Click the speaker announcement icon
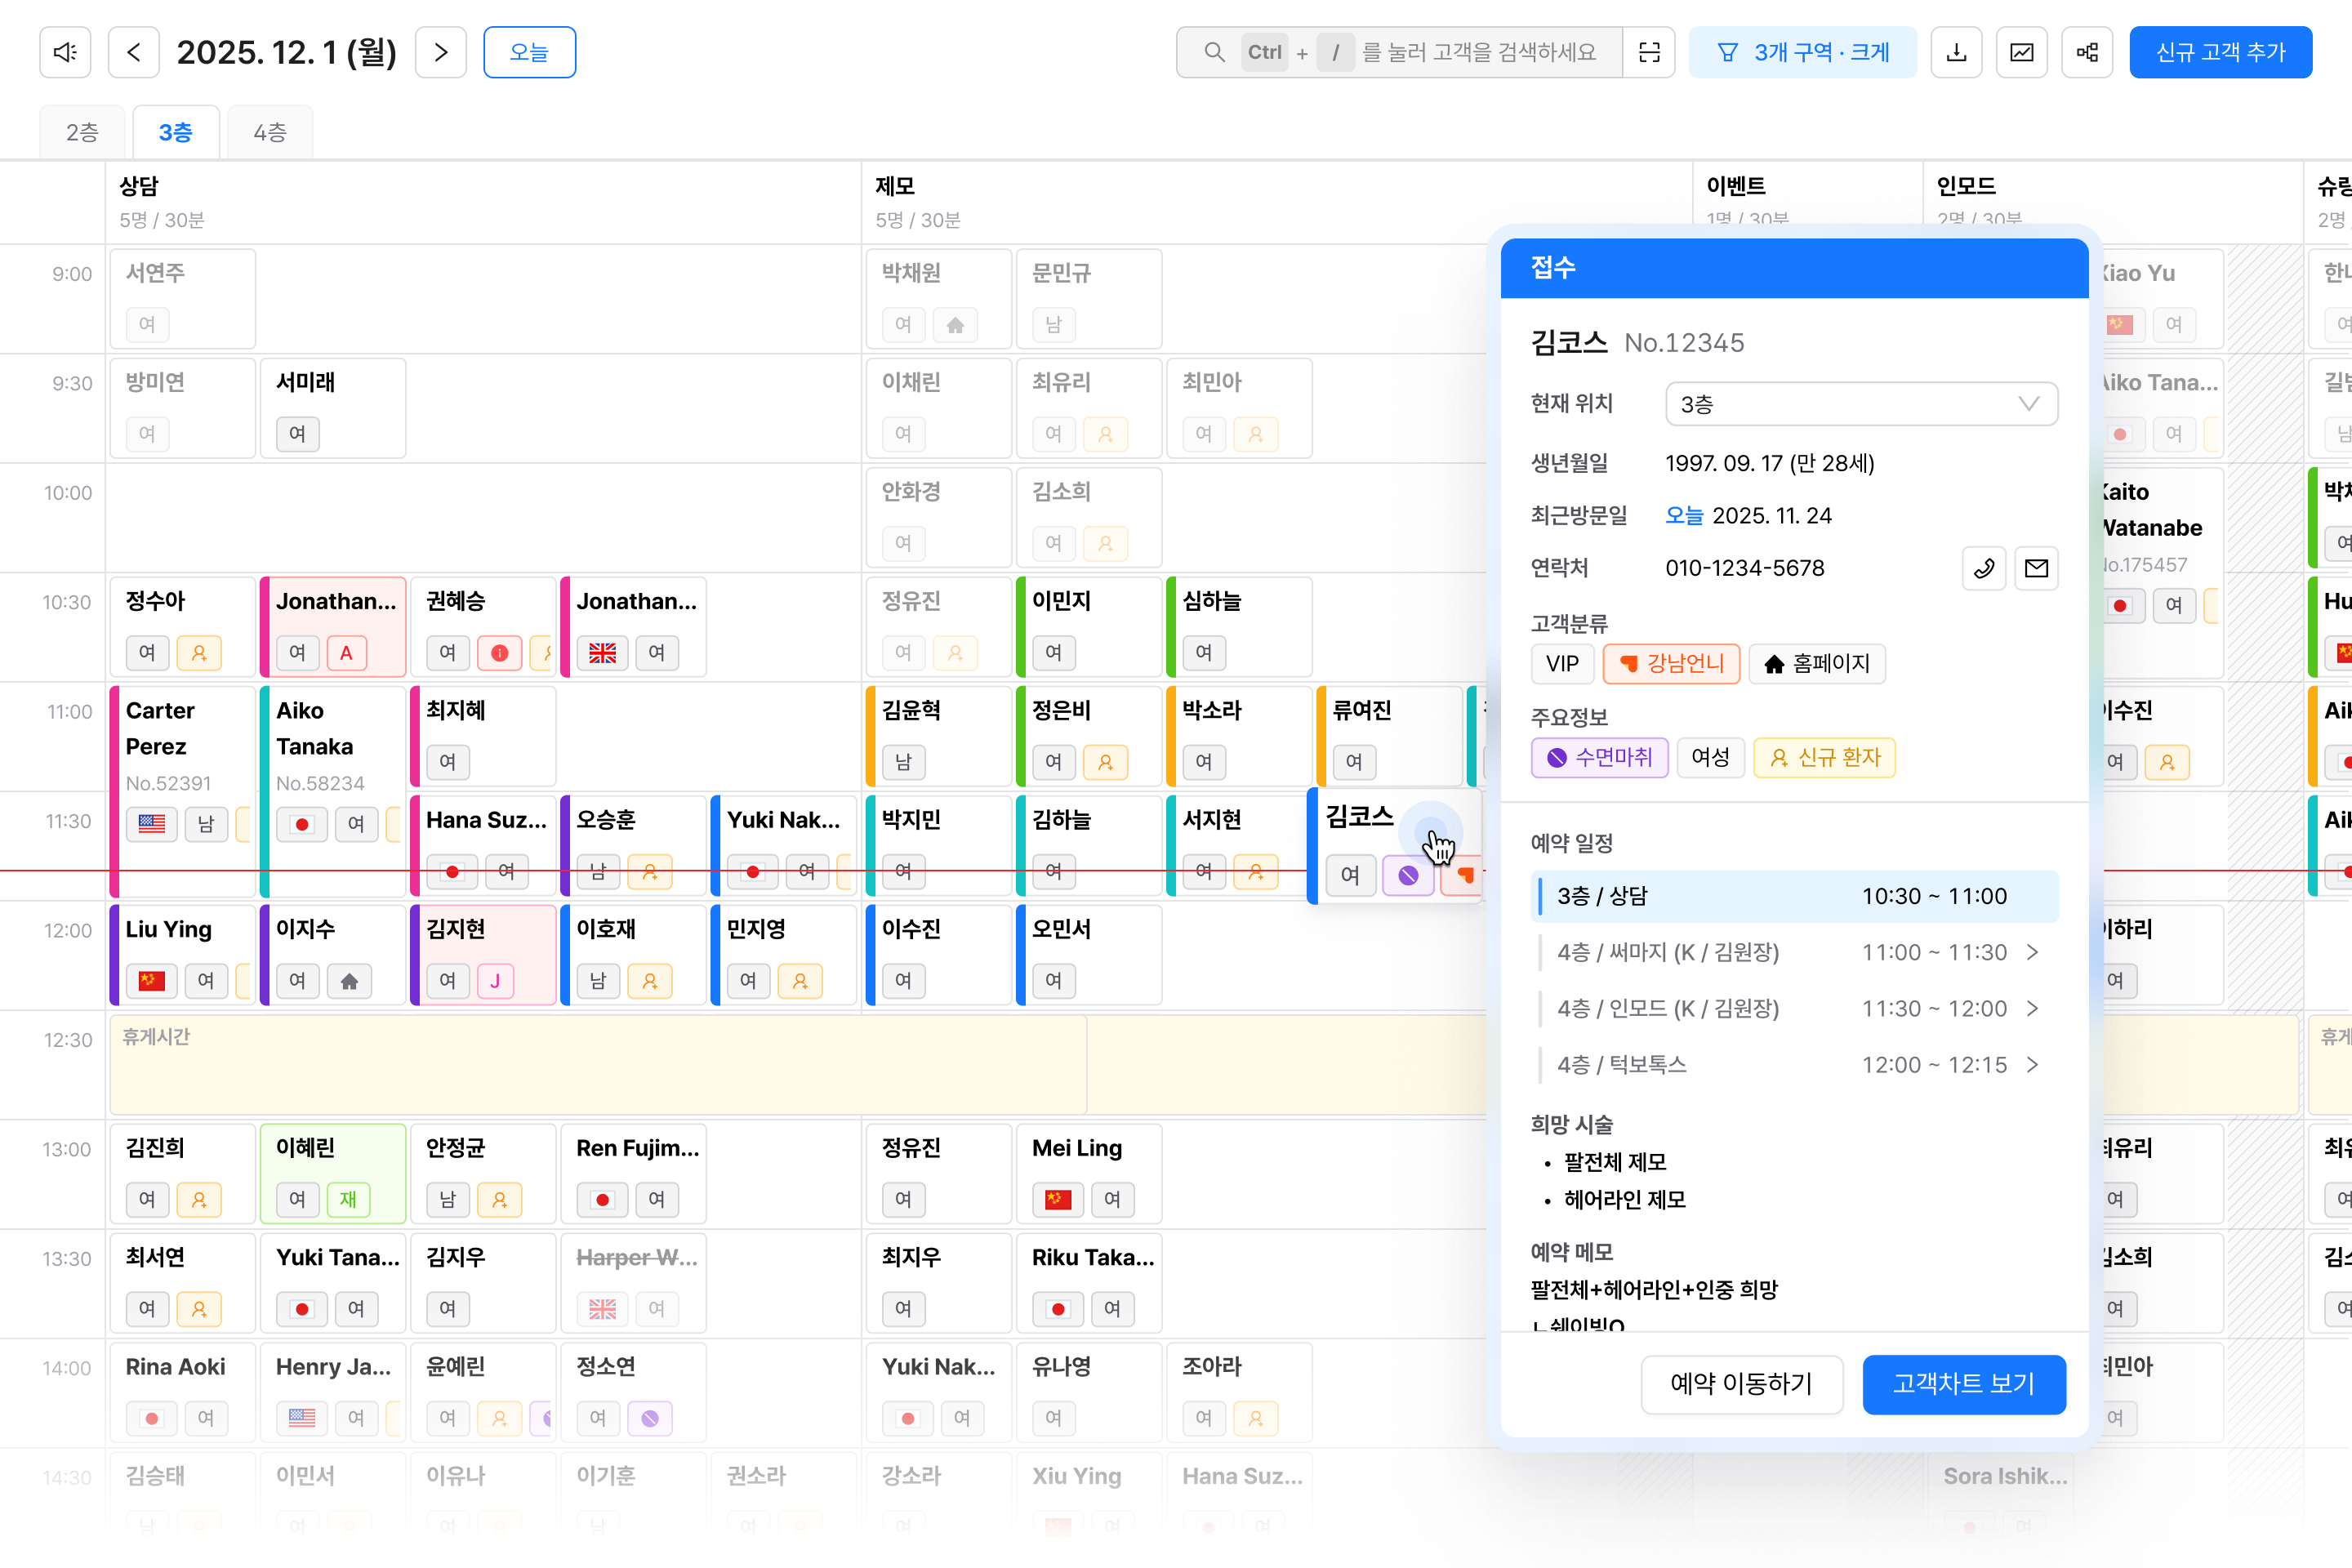This screenshot has height=1568, width=2352. click(65, 52)
